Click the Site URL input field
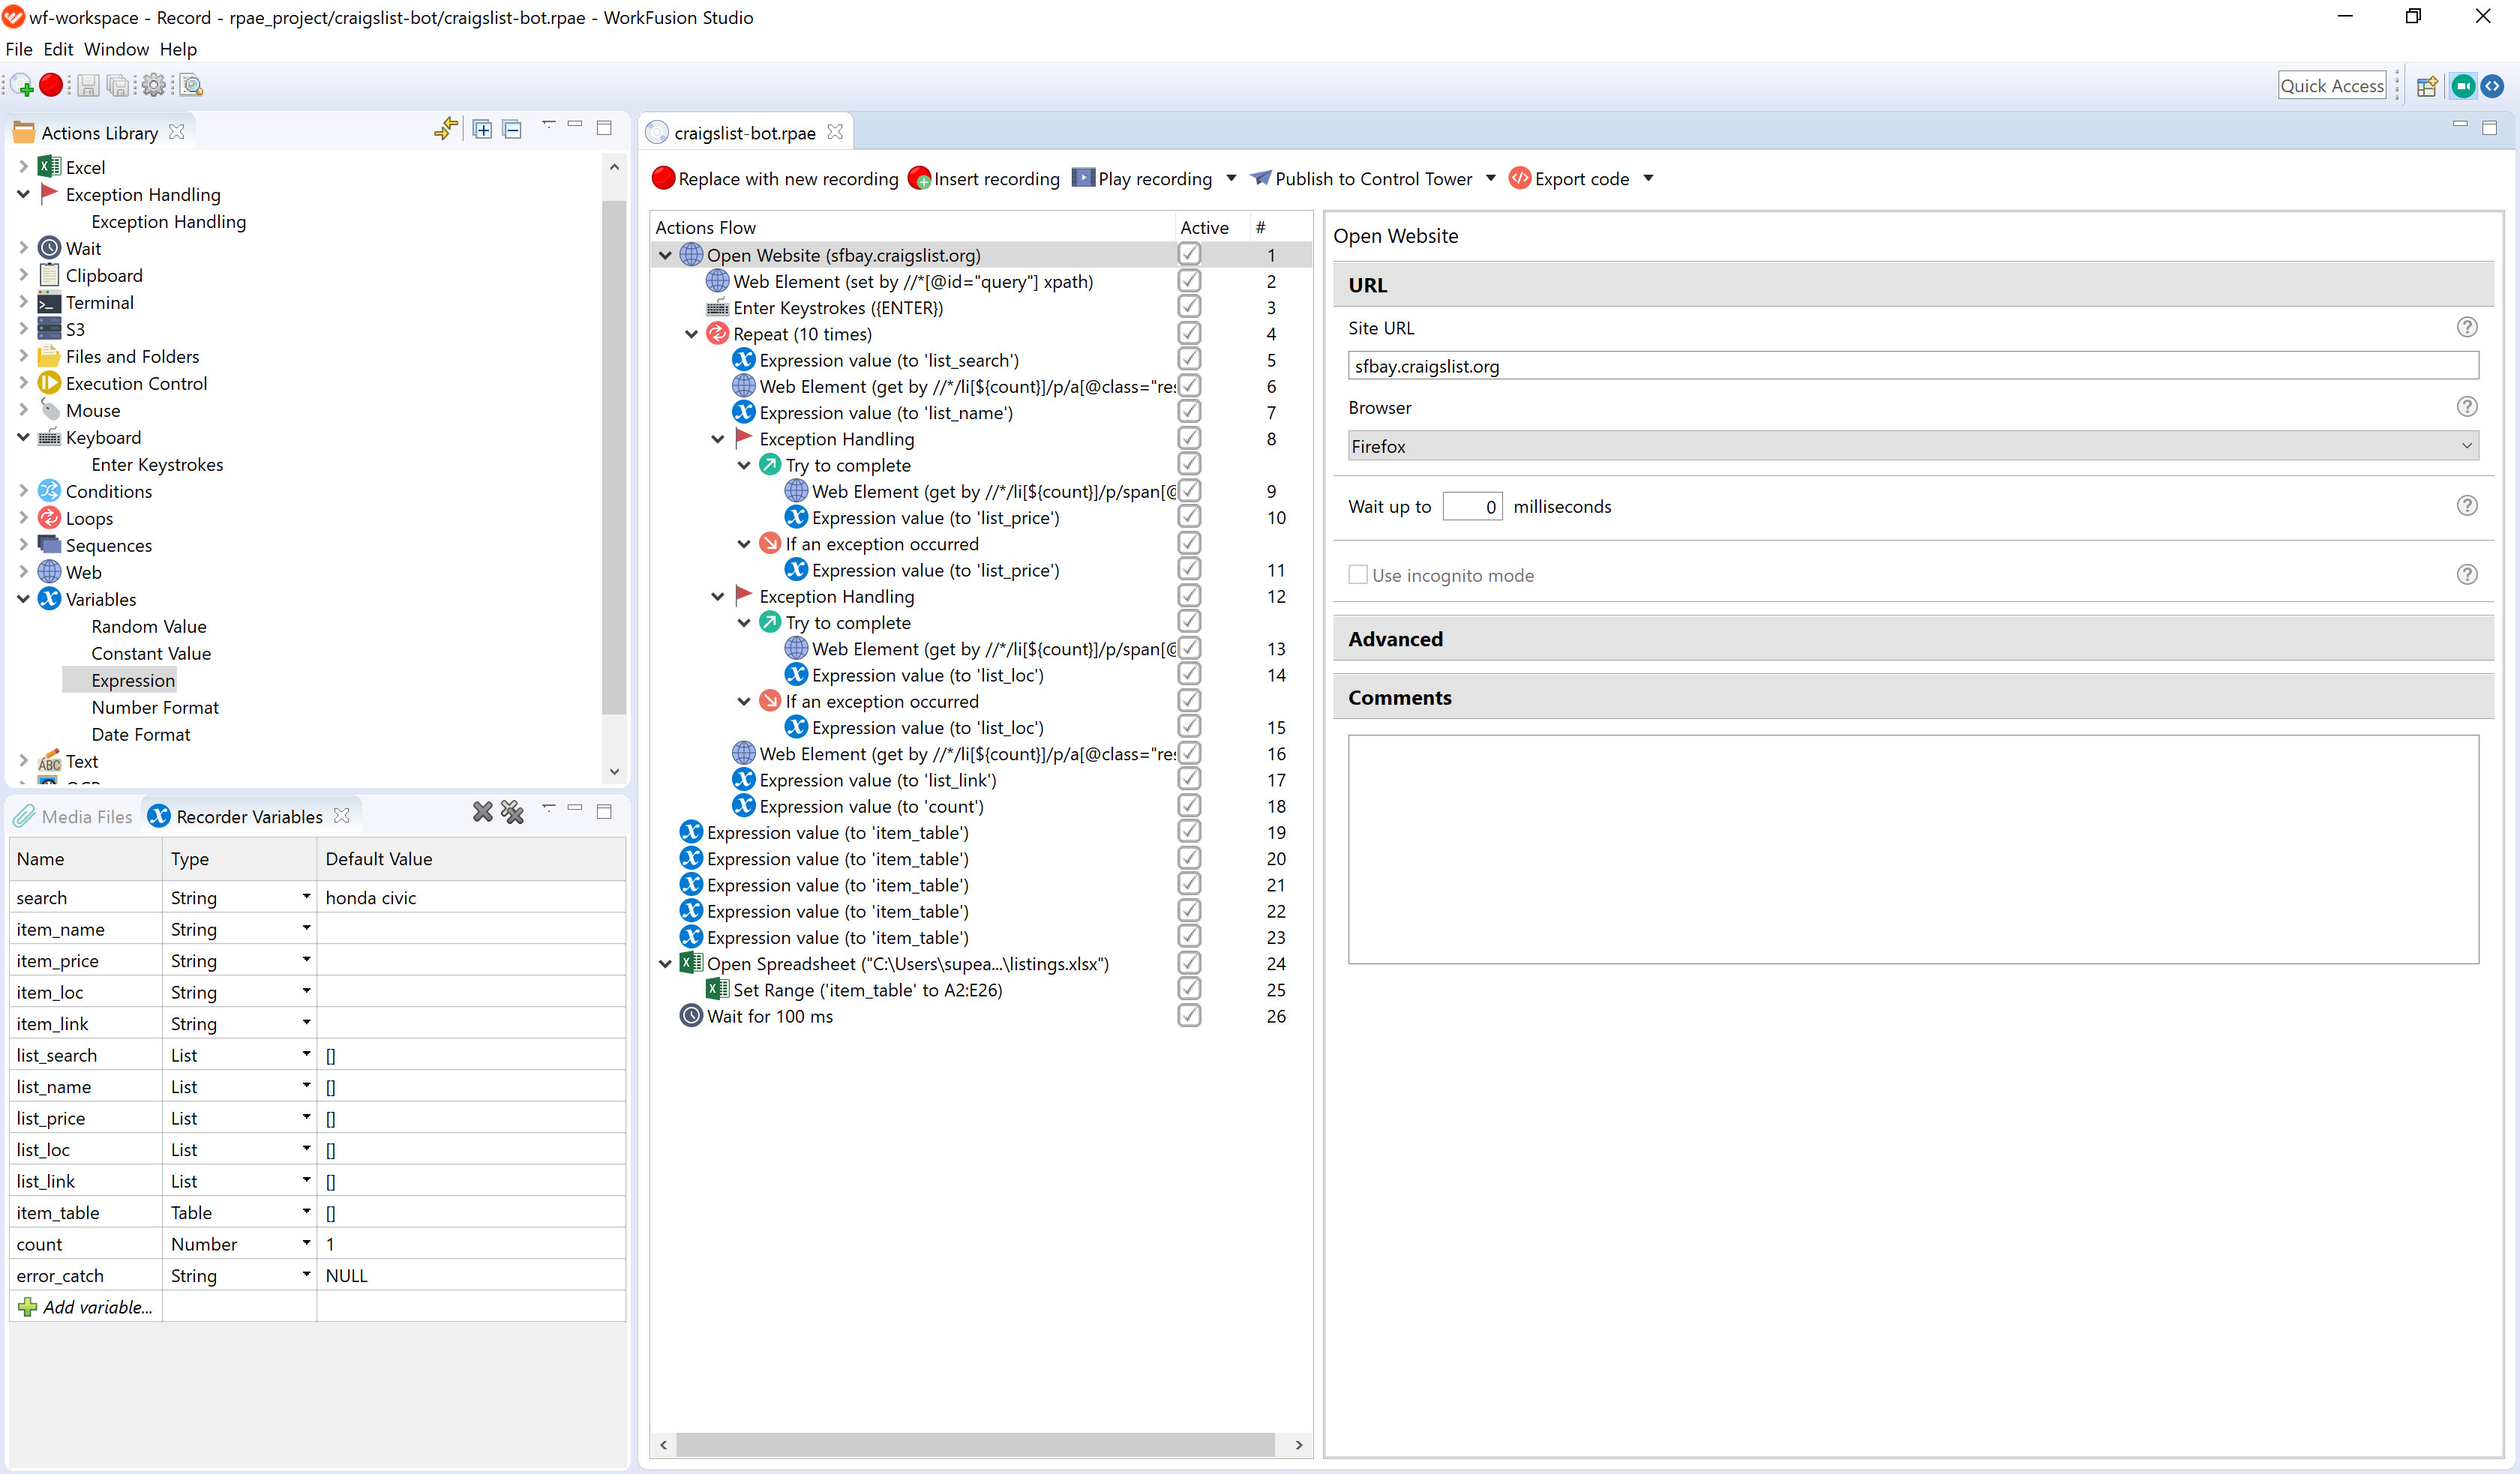The image size is (2520, 1474). (x=1912, y=366)
